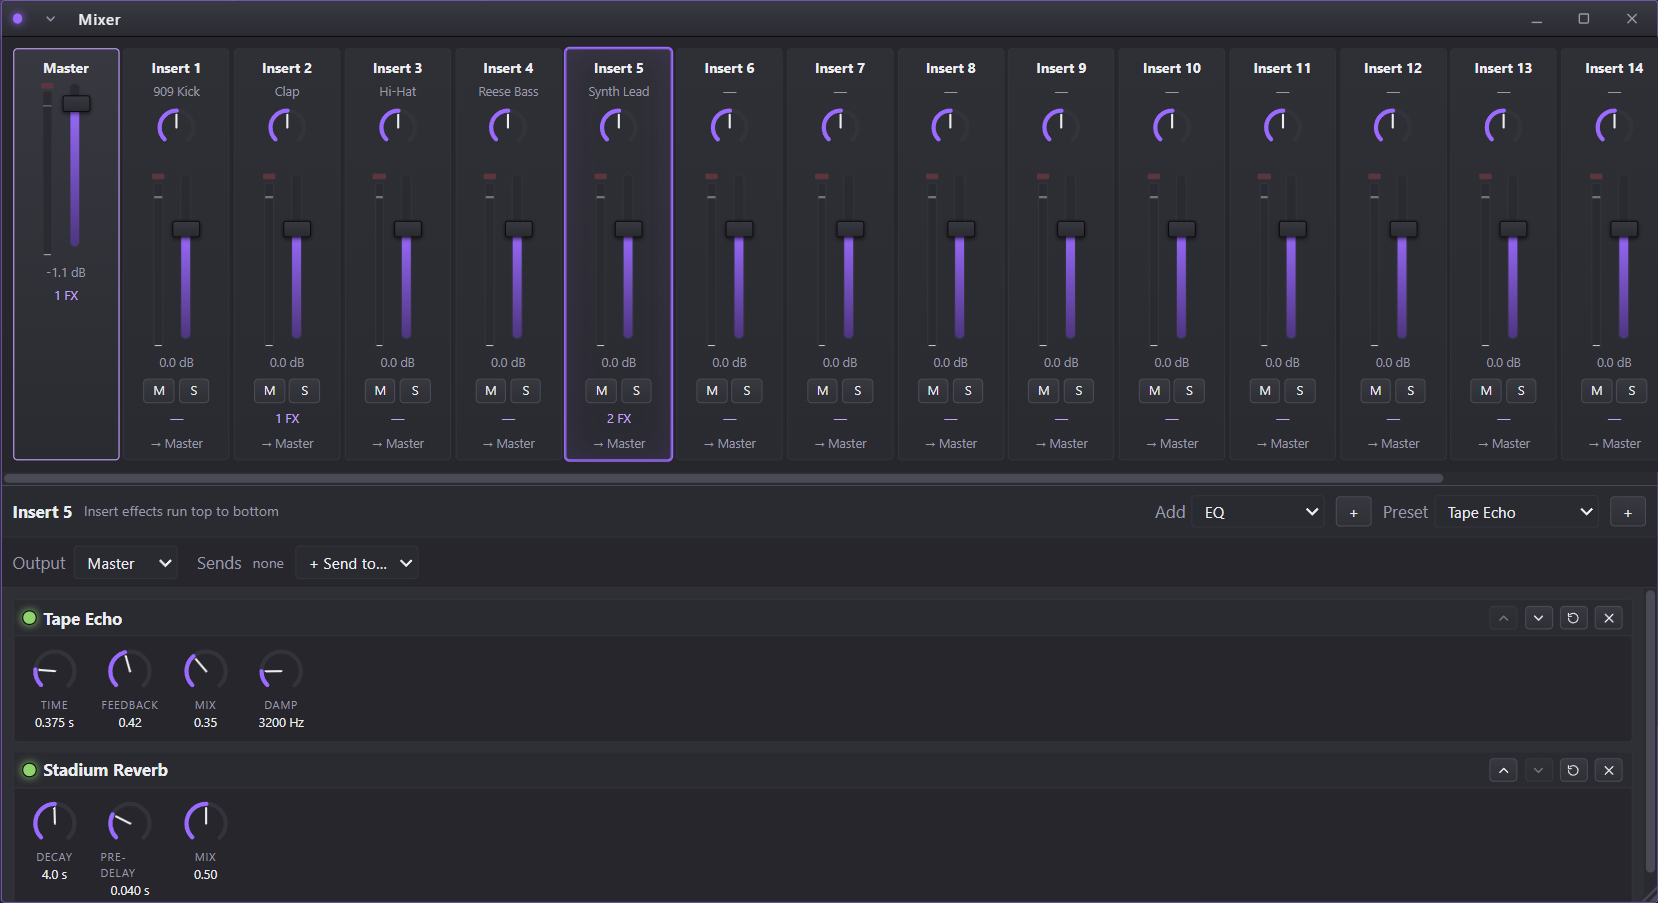This screenshot has width=1658, height=903.
Task: Open the Output Master dropdown
Action: tap(126, 563)
